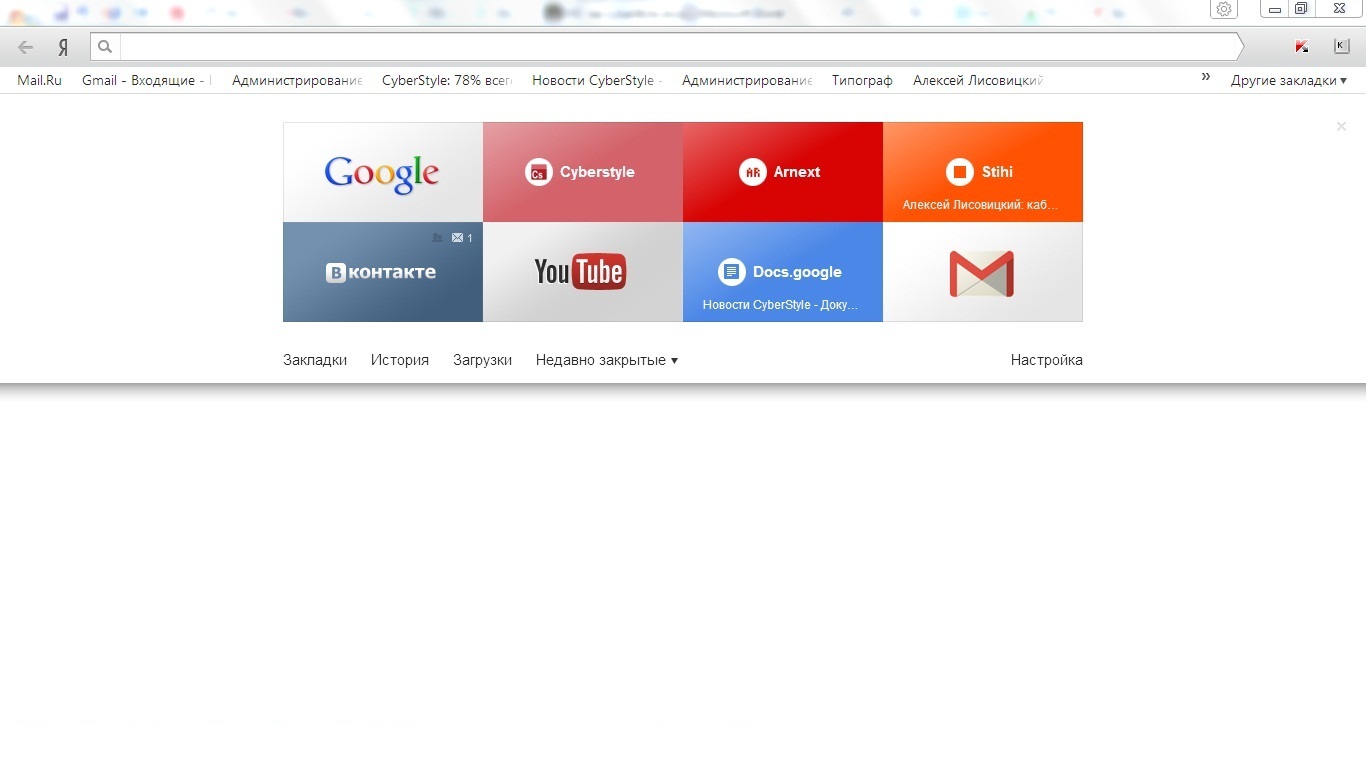Open the YouTube tile

[x=583, y=272]
